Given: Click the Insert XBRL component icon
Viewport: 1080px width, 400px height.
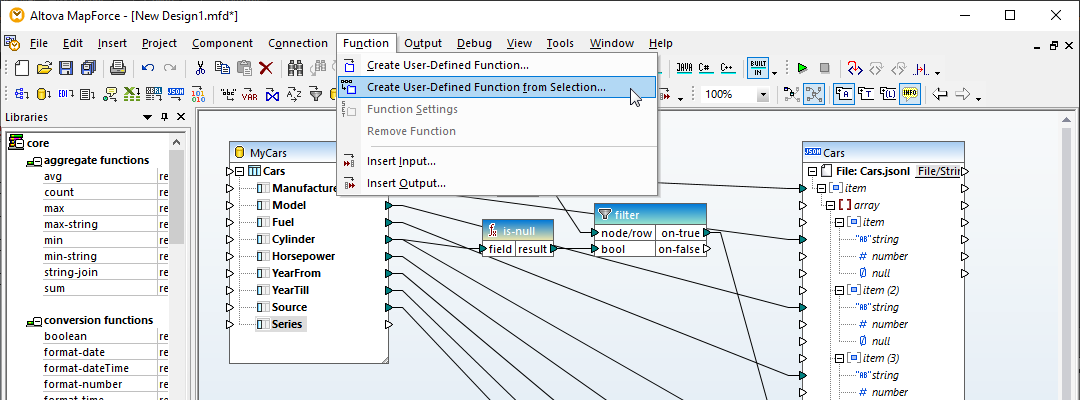Looking at the screenshot, I should click(154, 95).
